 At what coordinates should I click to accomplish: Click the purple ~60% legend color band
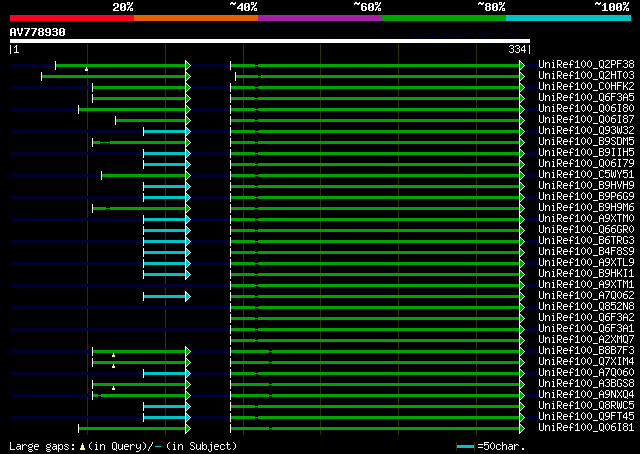coord(319,18)
